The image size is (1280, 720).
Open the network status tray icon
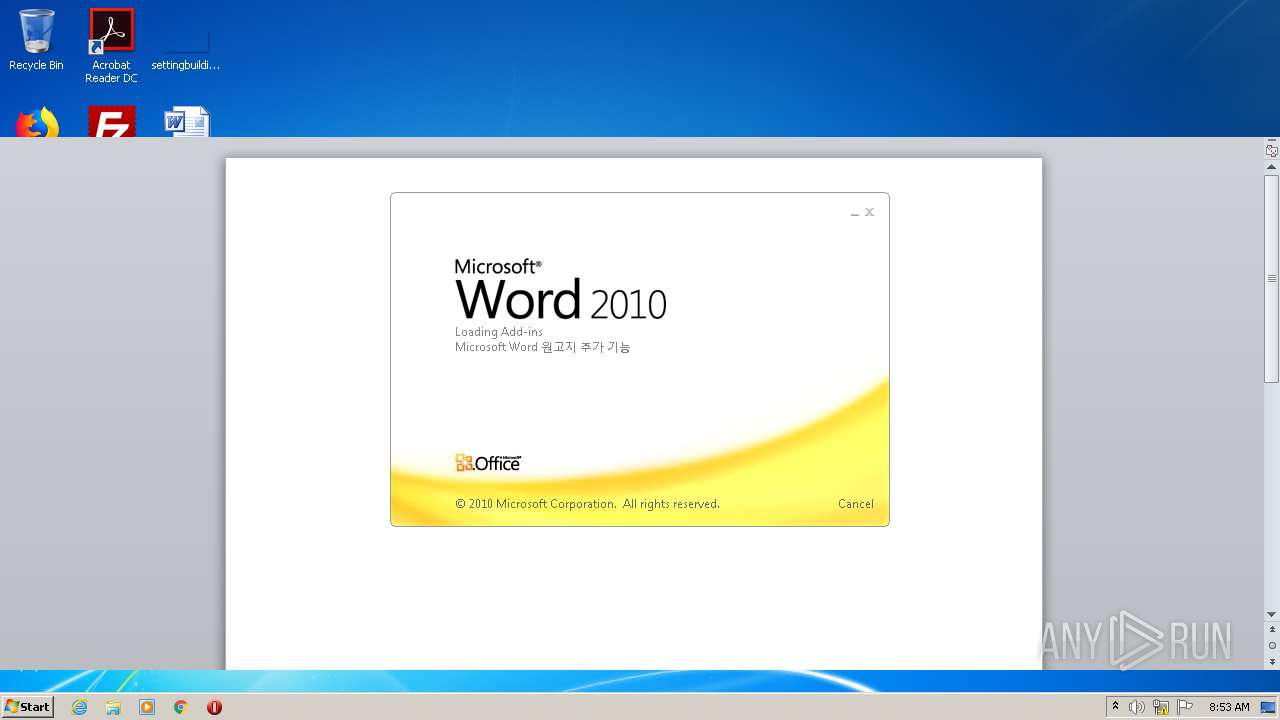click(1161, 707)
